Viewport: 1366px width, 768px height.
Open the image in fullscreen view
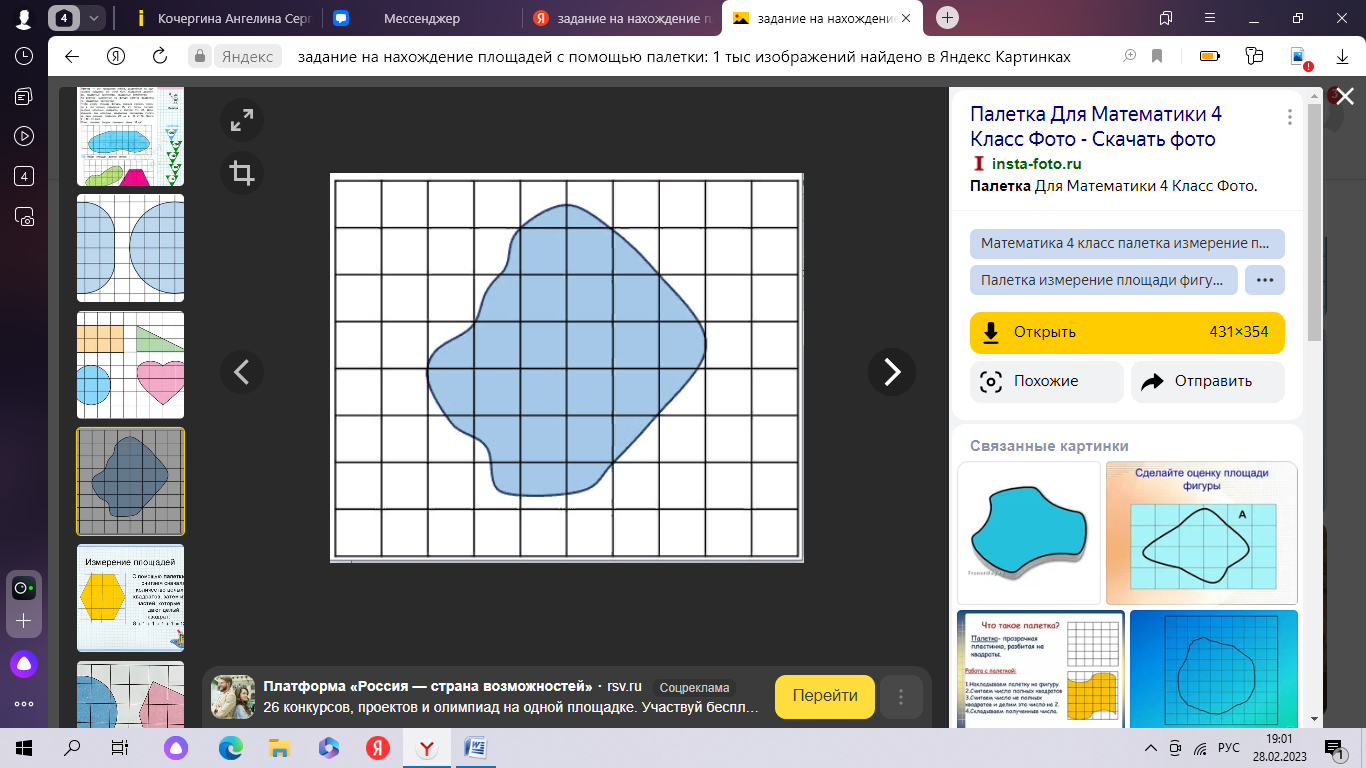pyautogui.click(x=242, y=121)
